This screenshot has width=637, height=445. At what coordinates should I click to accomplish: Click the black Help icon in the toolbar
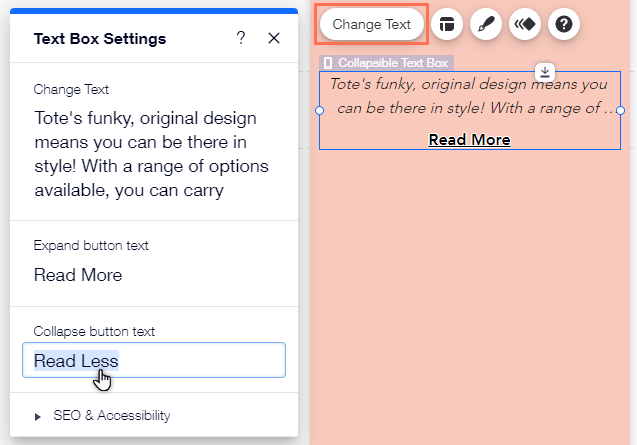[x=564, y=24]
